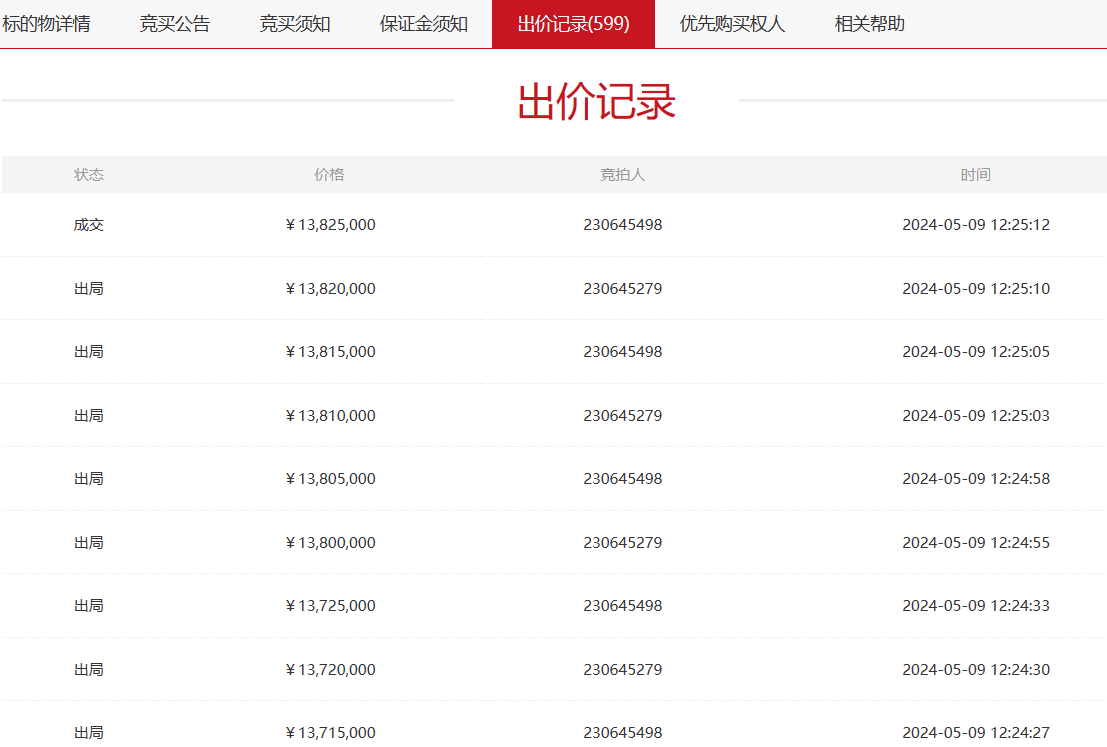Click the 状态 column header
Viewport: 1107px width, 747px height.
[89, 174]
